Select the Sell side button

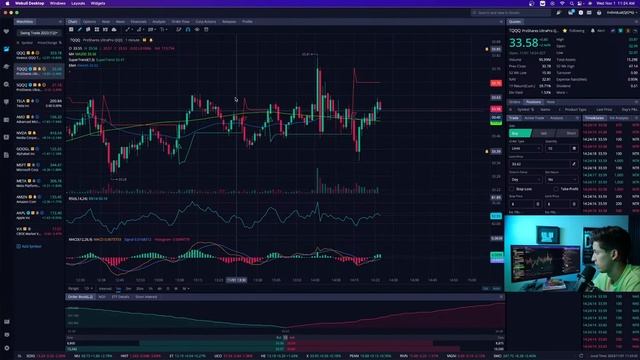[544, 133]
